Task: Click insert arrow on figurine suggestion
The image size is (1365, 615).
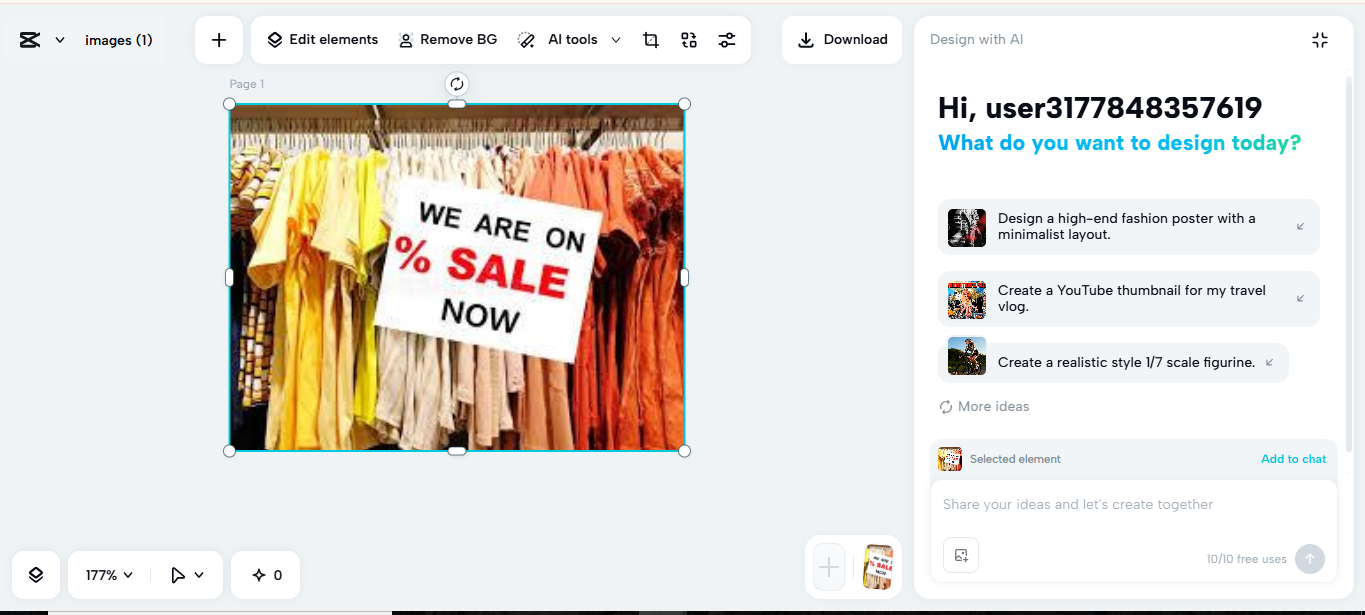Action: point(1269,363)
